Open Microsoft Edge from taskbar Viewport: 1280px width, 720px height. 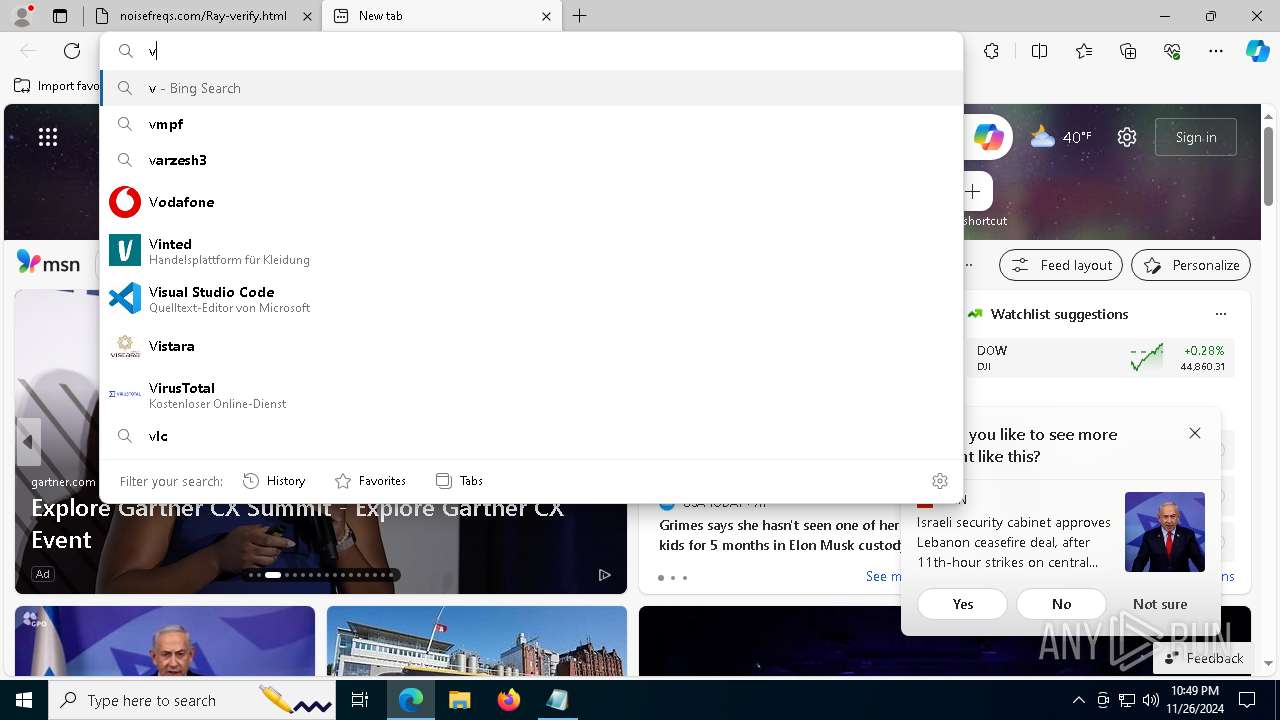pos(411,700)
